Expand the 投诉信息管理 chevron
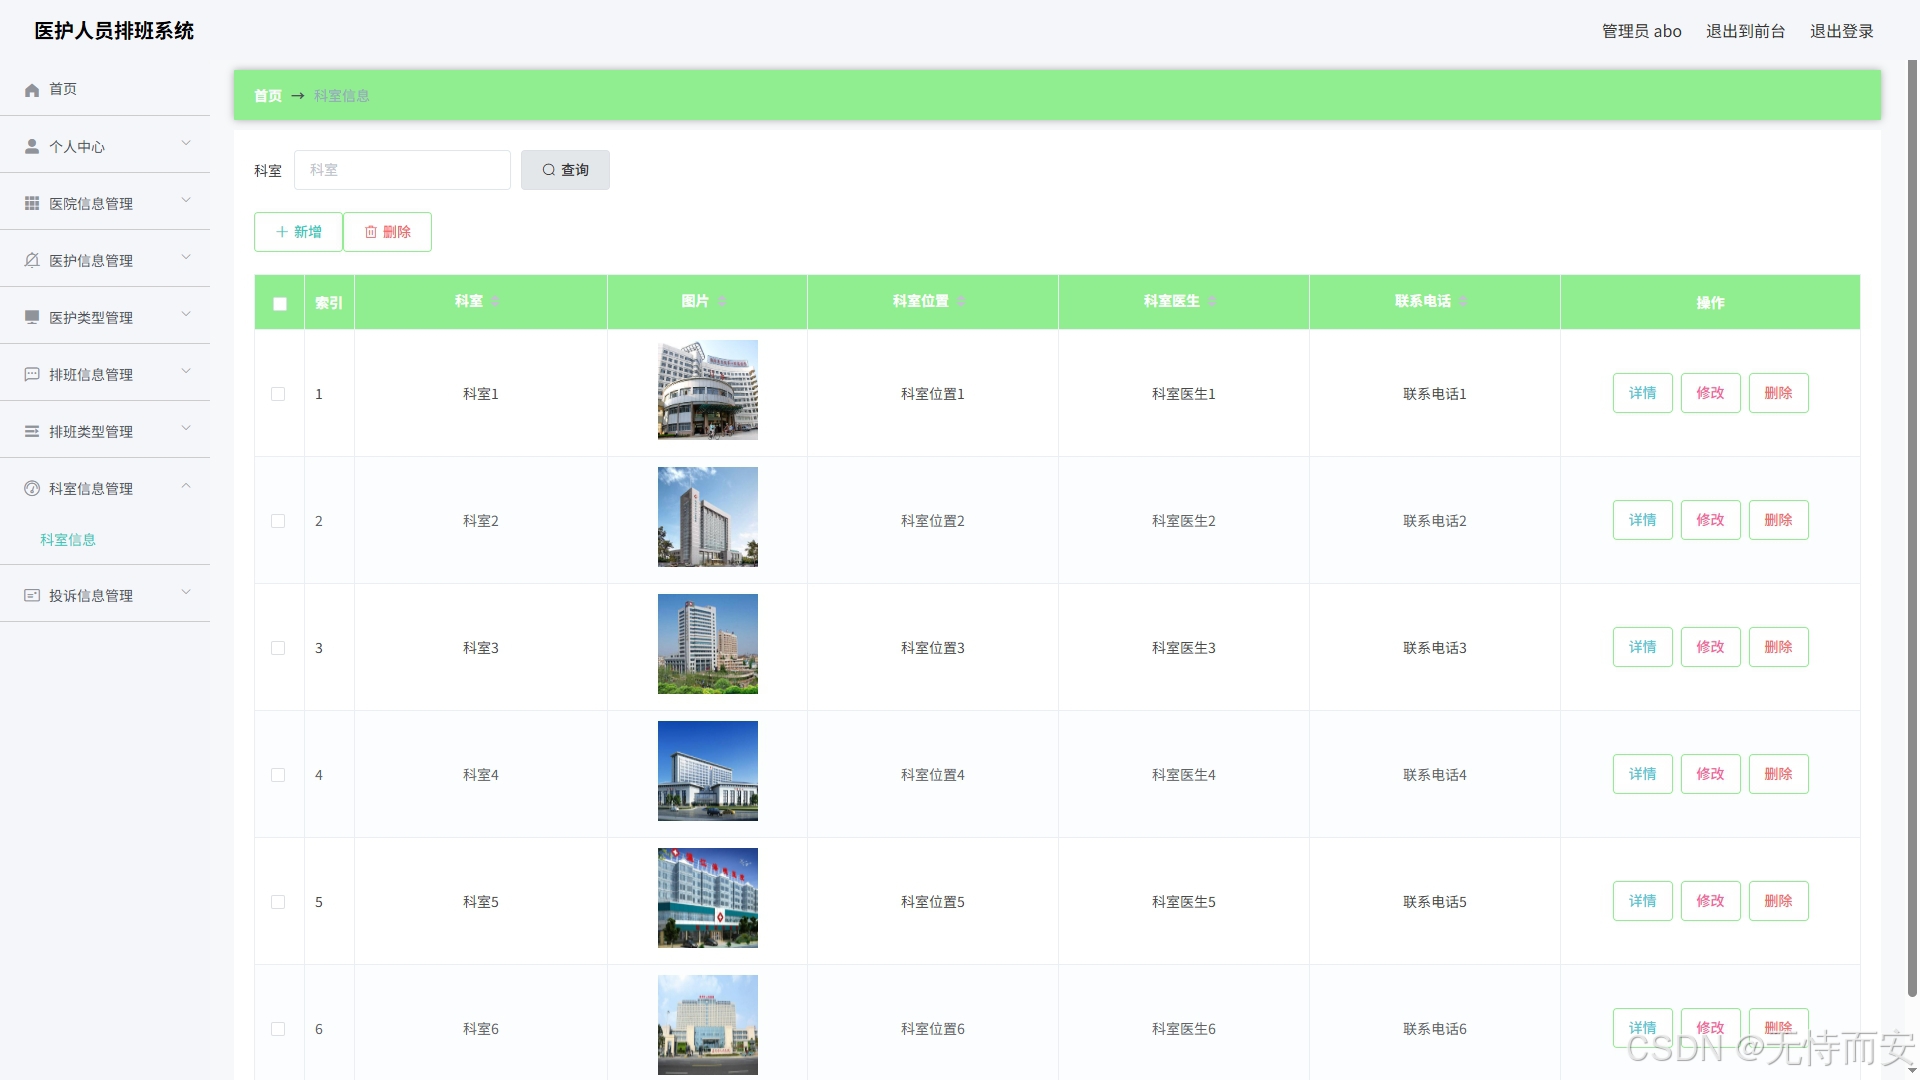The image size is (1920, 1080). (x=186, y=594)
